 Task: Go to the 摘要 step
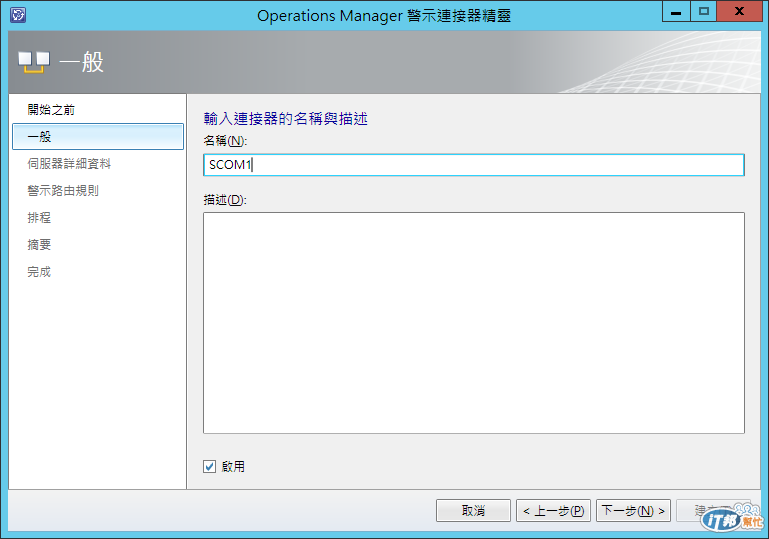click(x=39, y=245)
